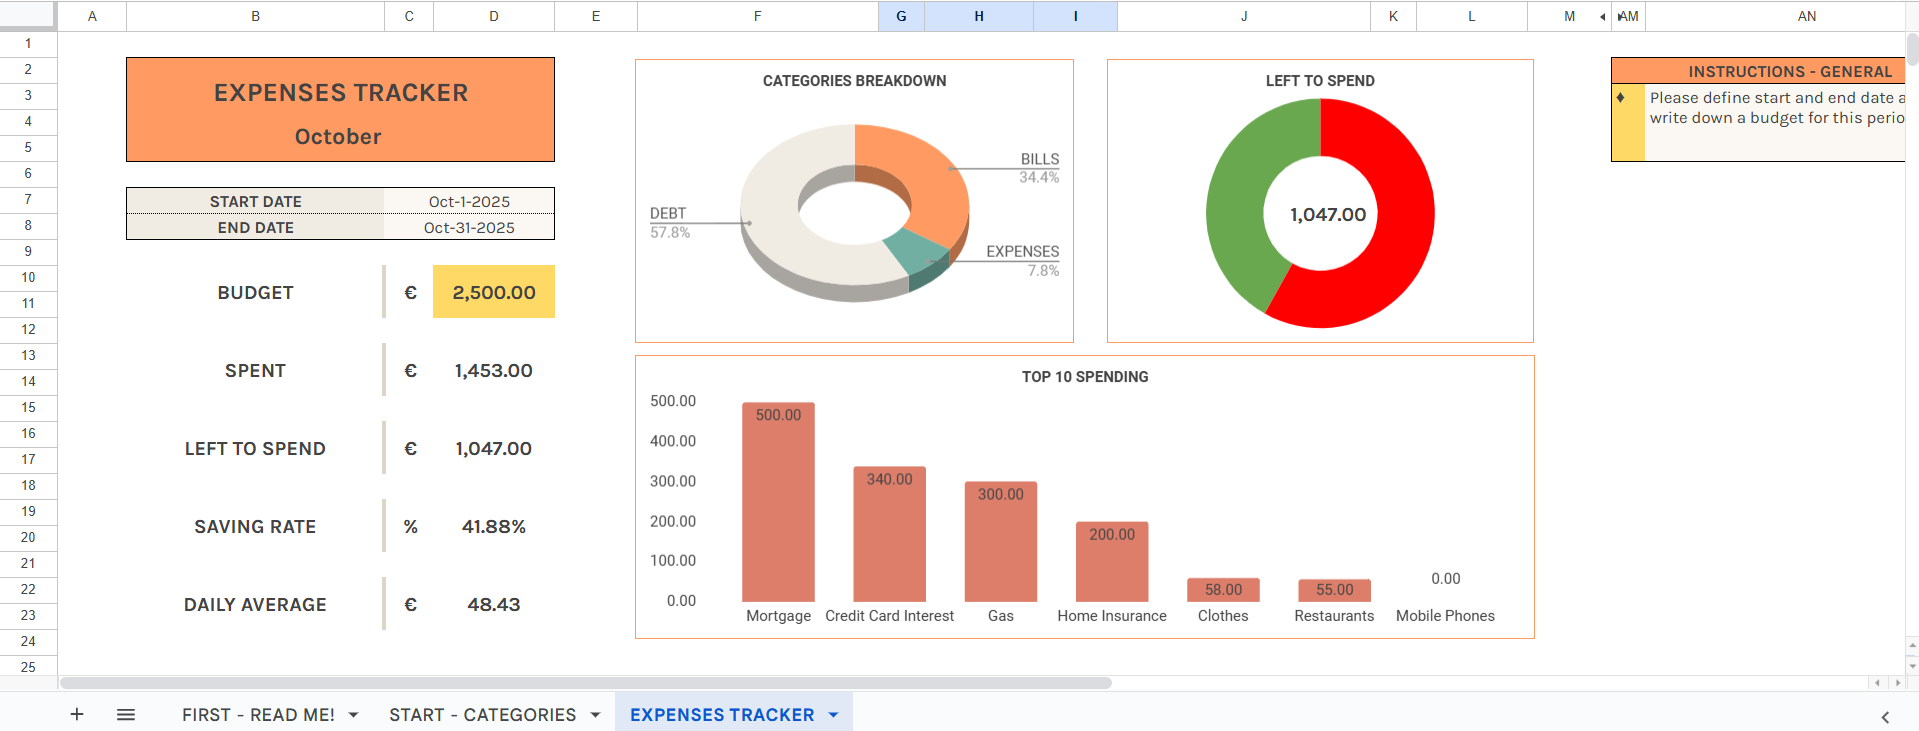Click the horizontal scrollbar thumb
1919x731 pixels.
(585, 683)
